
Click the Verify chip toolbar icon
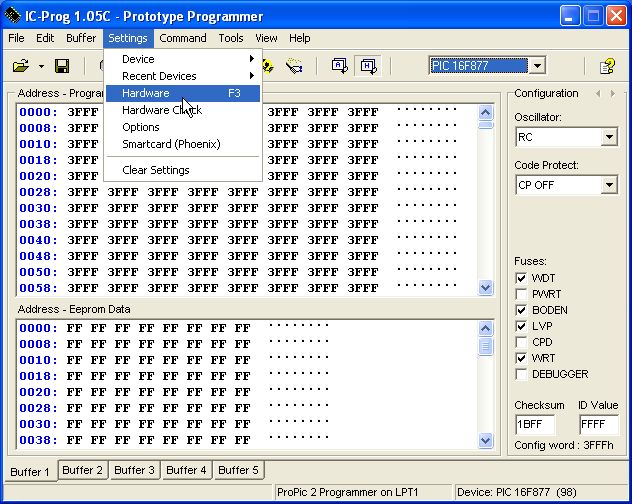click(x=294, y=66)
